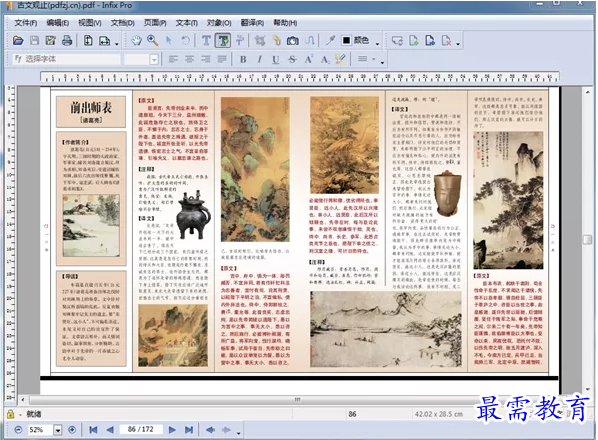Screen dimensions: 598x440
Task: Select the Link chain tool icon
Action: [x=276, y=40]
